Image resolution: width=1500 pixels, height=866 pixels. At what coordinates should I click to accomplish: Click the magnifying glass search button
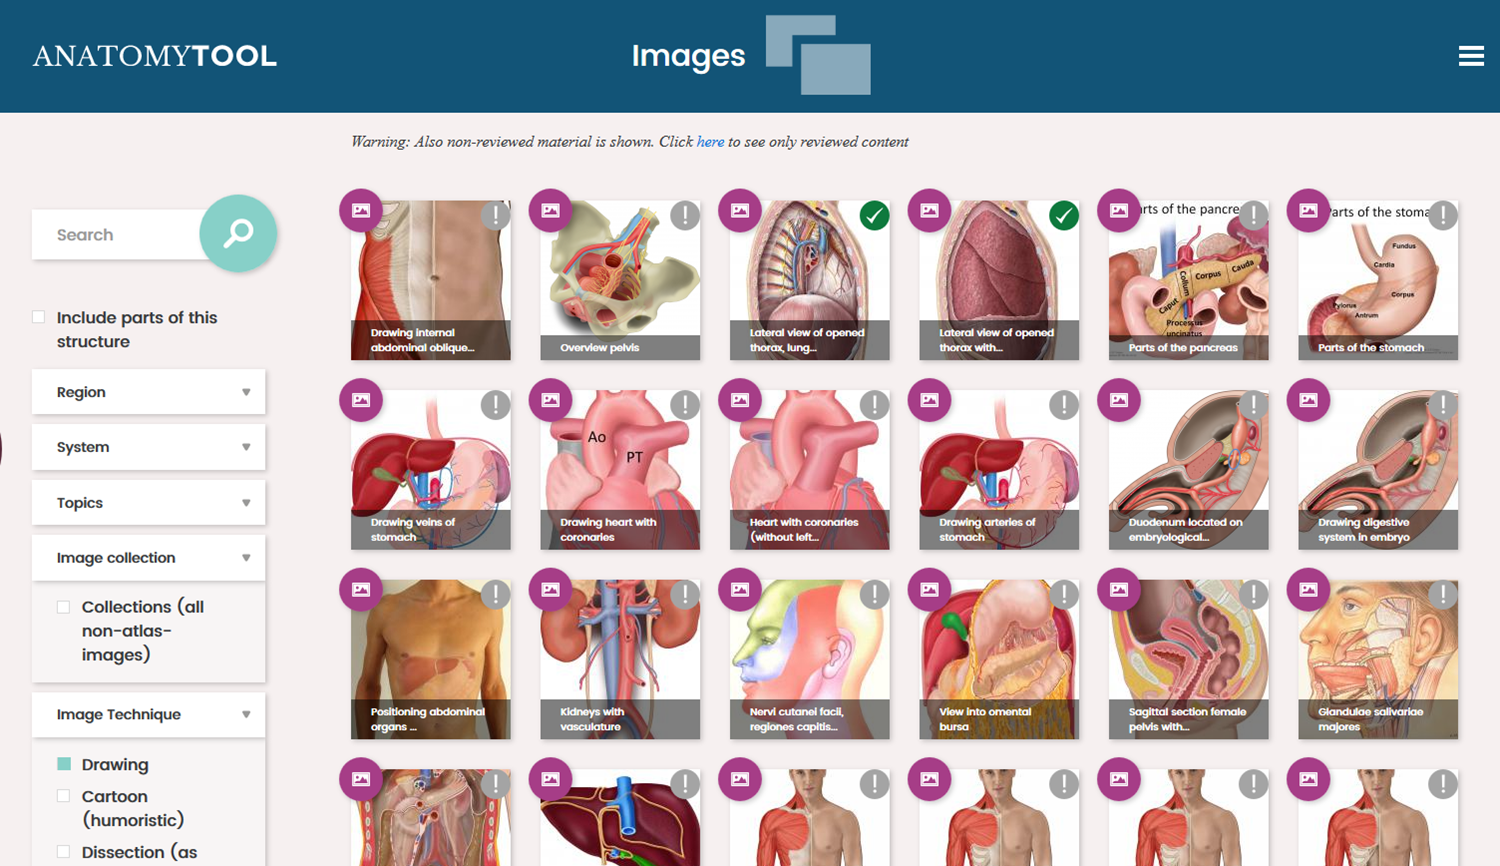[238, 234]
